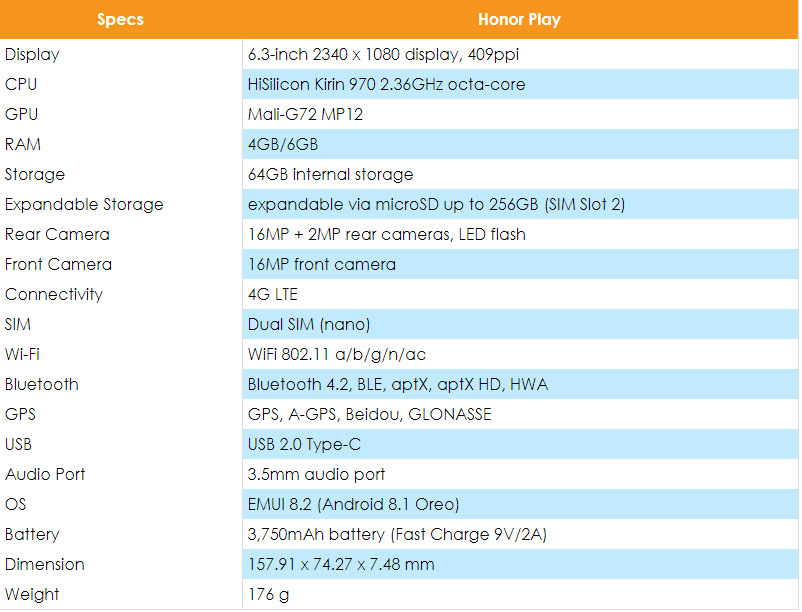Select the HiSilicon Kirin 970 cell
The width and height of the screenshot is (802, 612).
[x=386, y=84]
